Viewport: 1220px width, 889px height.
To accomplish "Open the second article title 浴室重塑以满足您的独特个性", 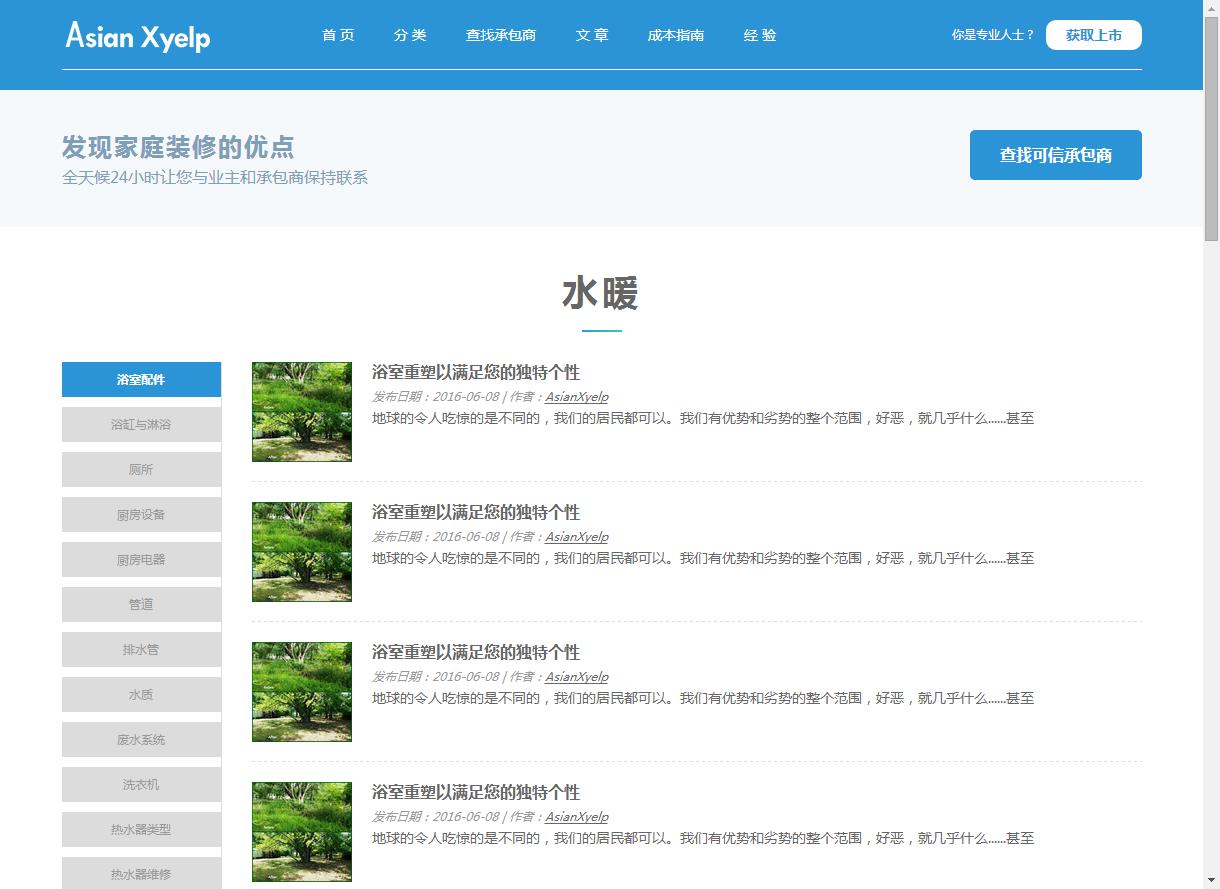I will tap(475, 512).
